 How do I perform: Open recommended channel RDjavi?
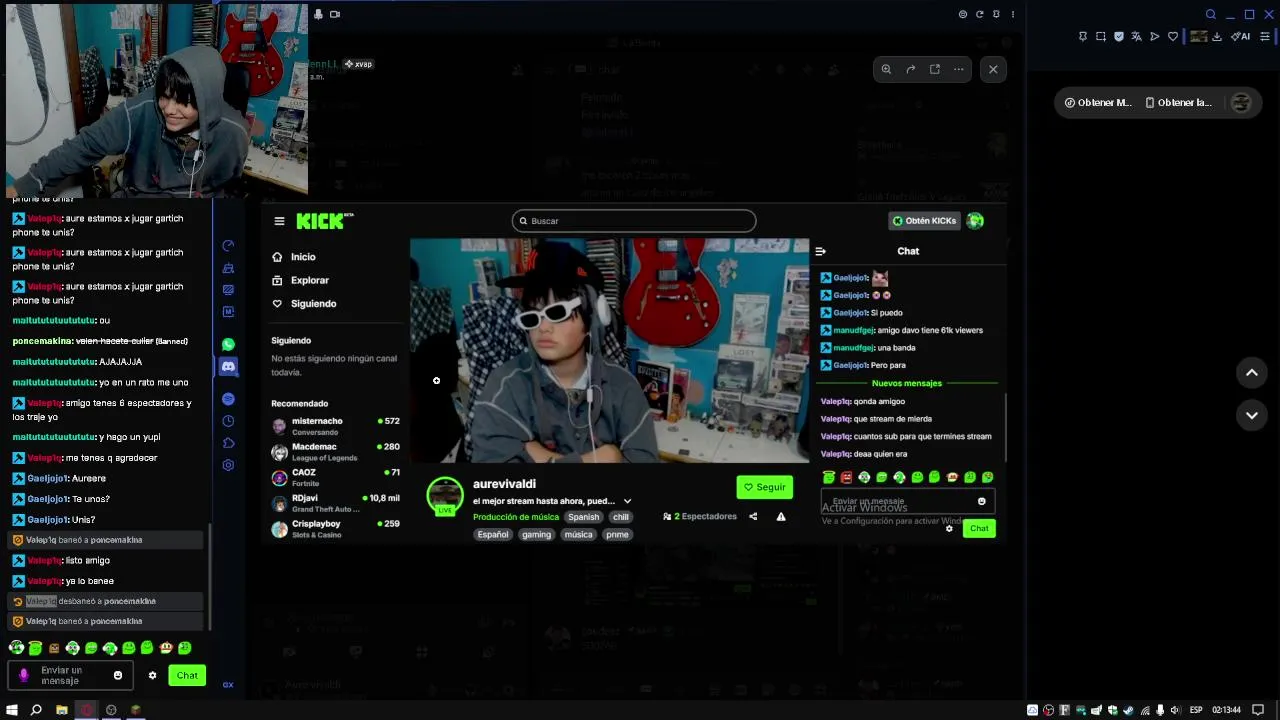click(335, 503)
